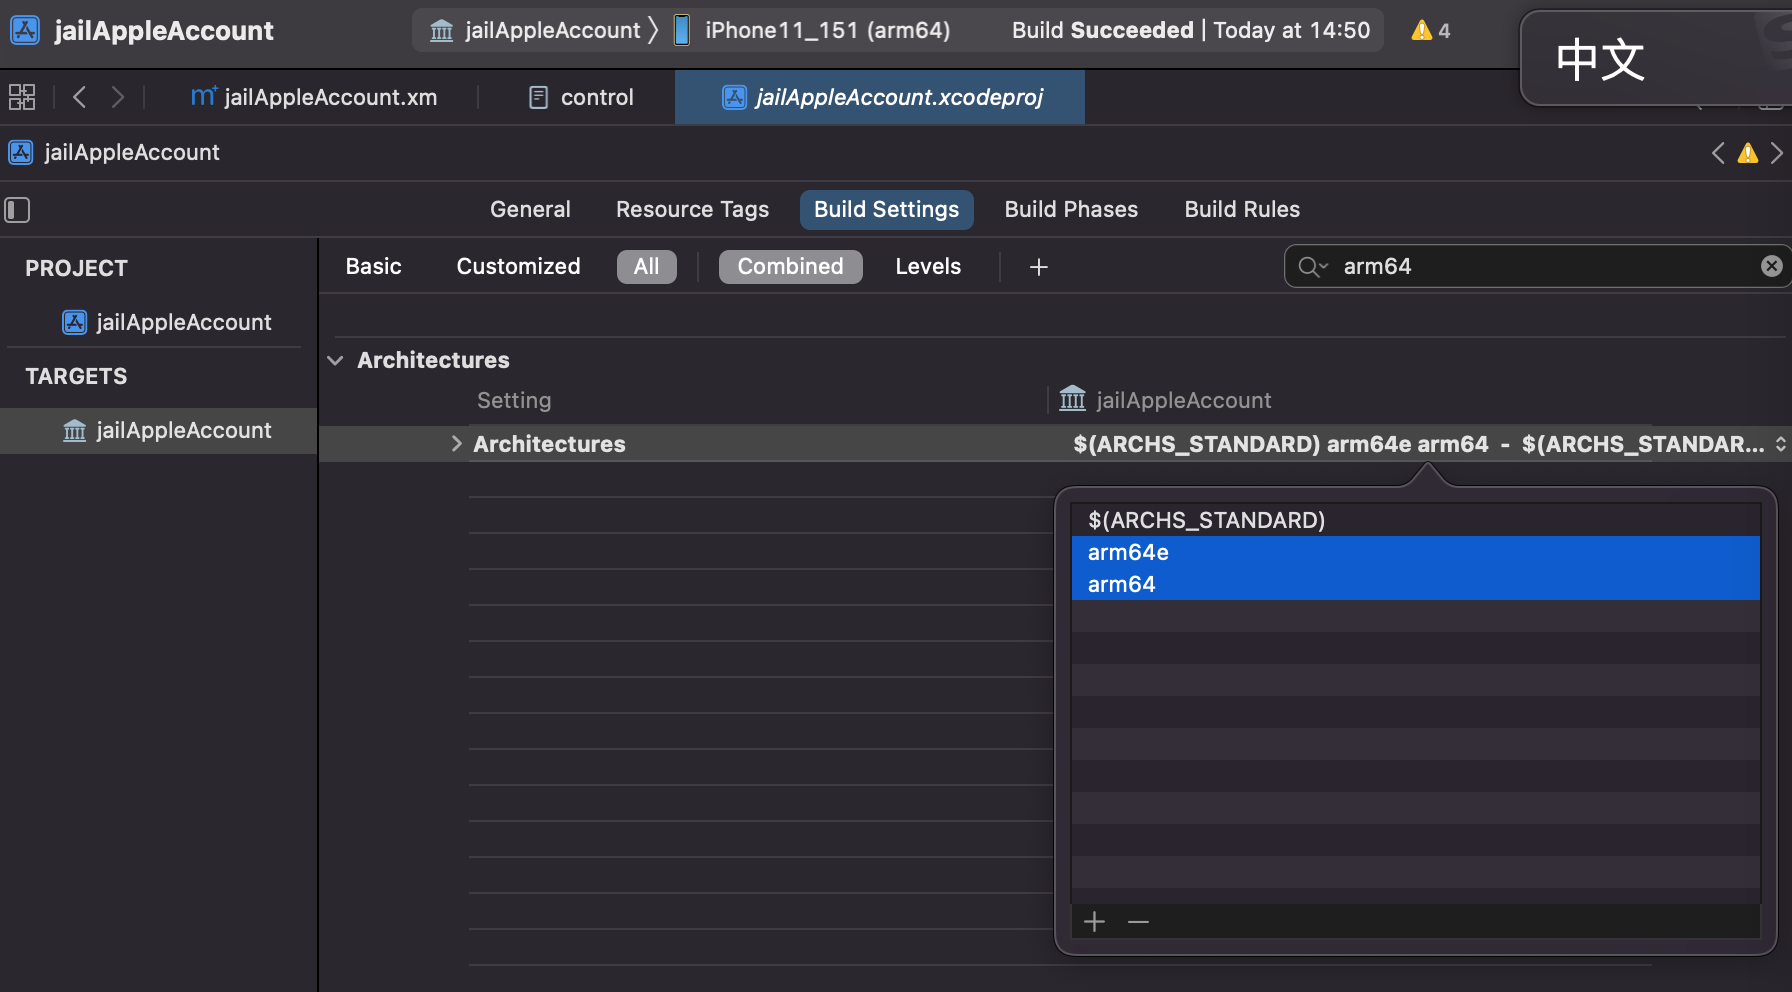Open the related items grid menu

tap(22, 97)
